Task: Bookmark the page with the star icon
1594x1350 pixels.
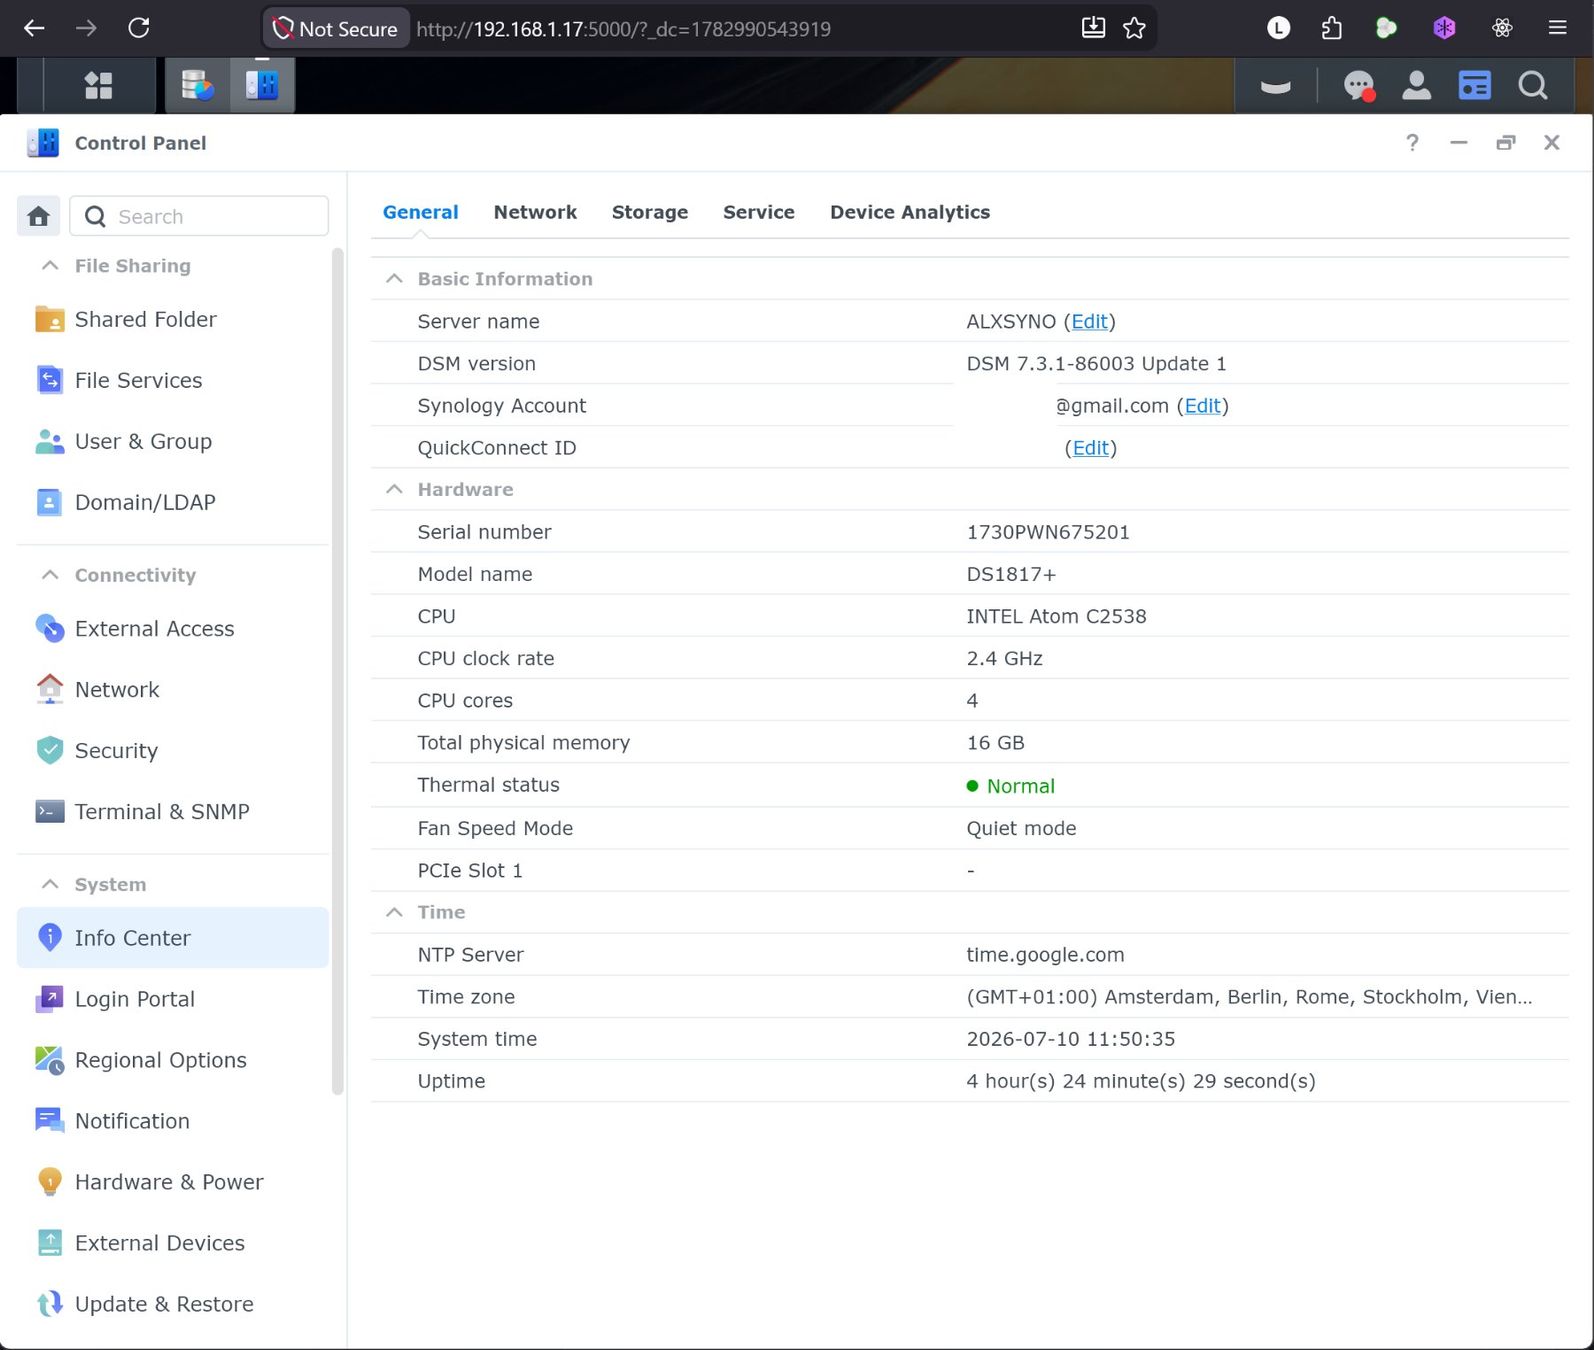Action: 1134,28
